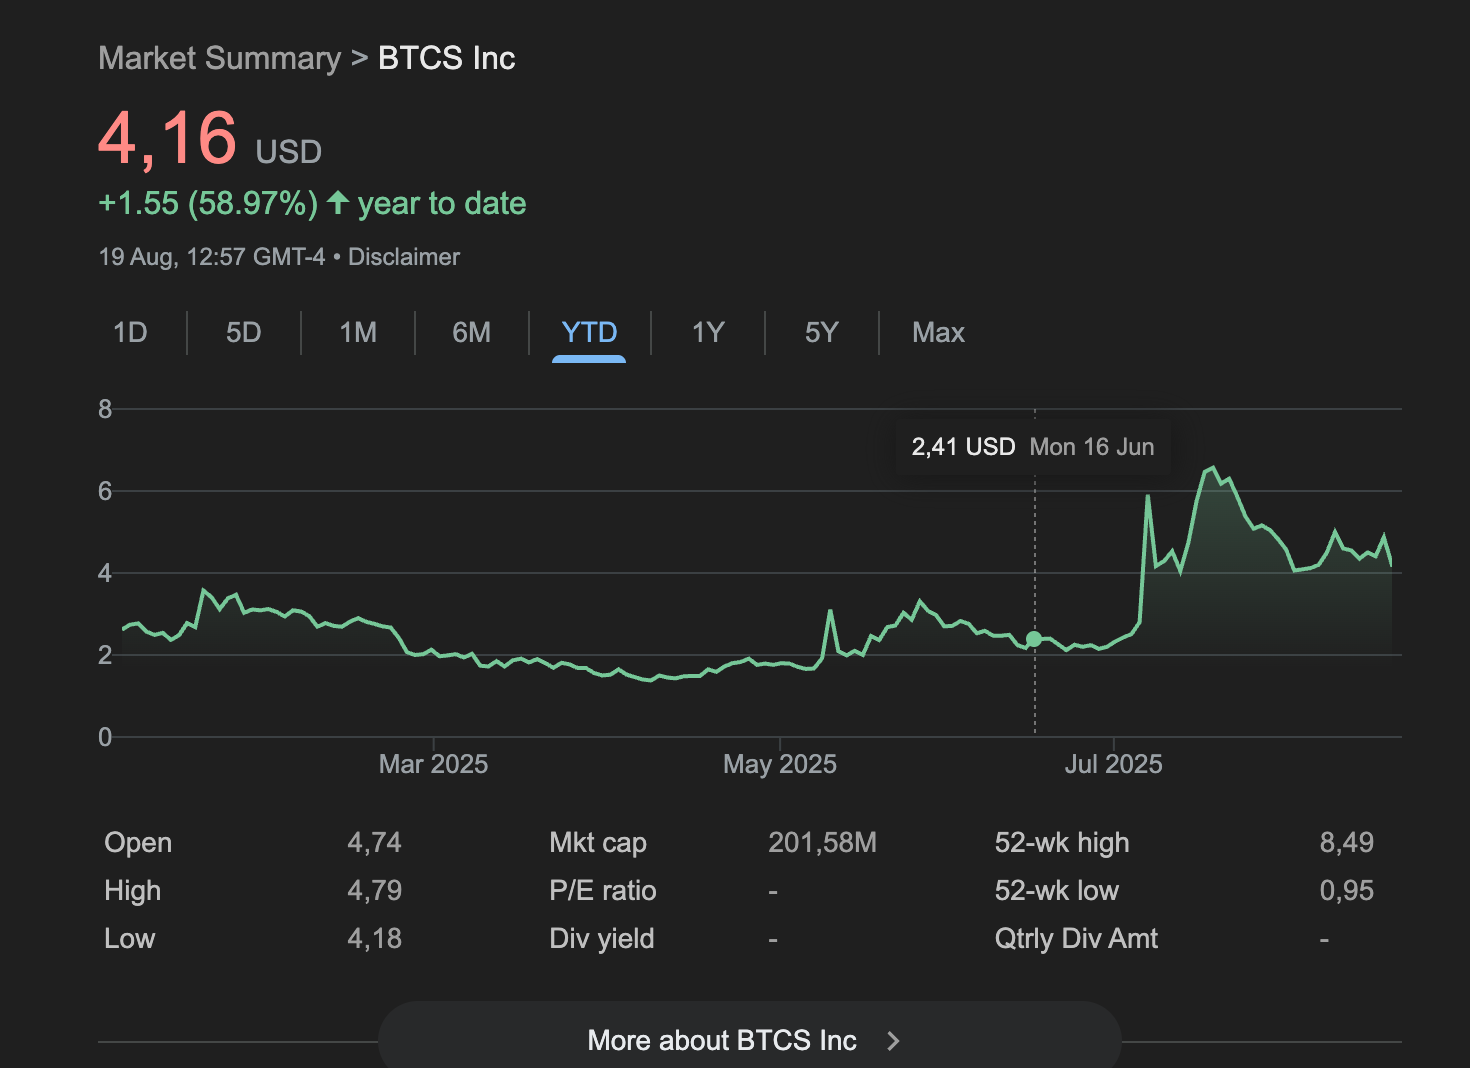This screenshot has height=1068, width=1470.
Task: Click the May 2025 axis label
Action: point(780,765)
